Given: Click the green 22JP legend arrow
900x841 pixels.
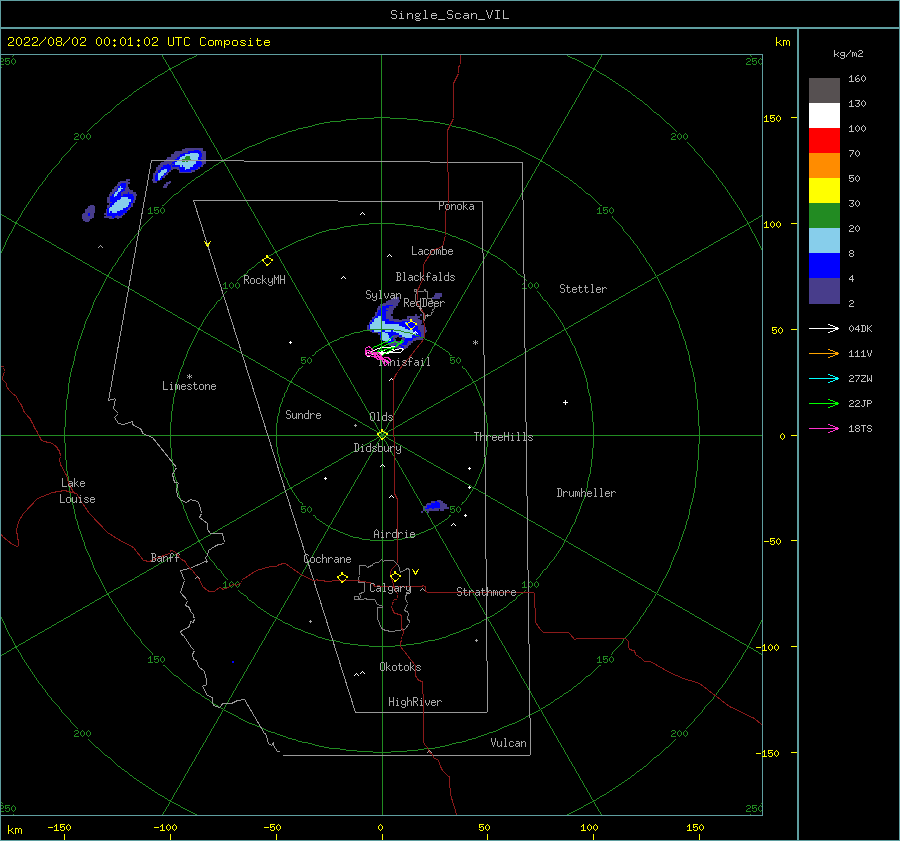Looking at the screenshot, I should coord(824,404).
